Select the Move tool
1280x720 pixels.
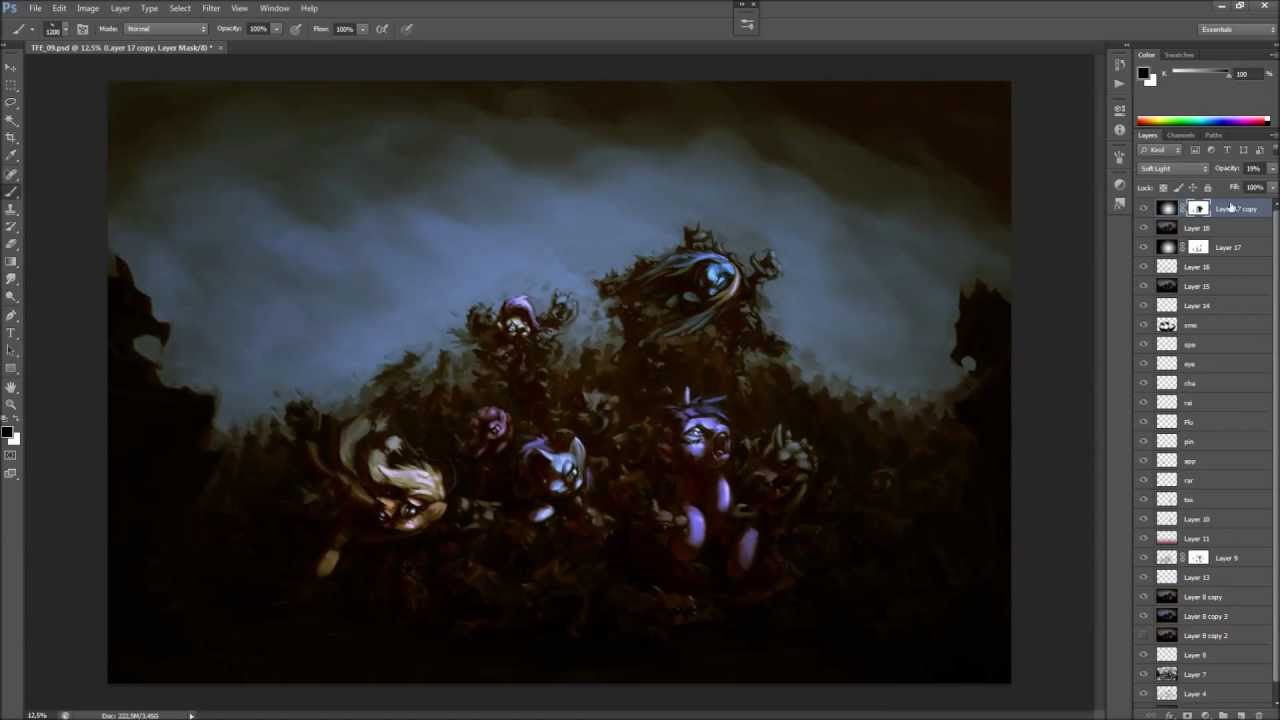11,67
